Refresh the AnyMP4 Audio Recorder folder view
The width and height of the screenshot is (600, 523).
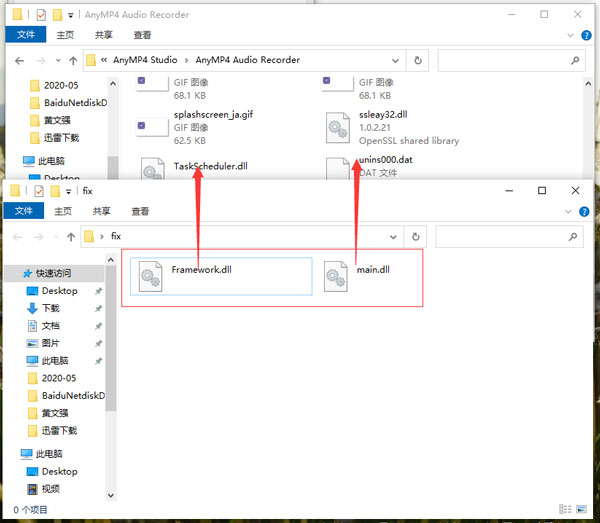[x=418, y=60]
